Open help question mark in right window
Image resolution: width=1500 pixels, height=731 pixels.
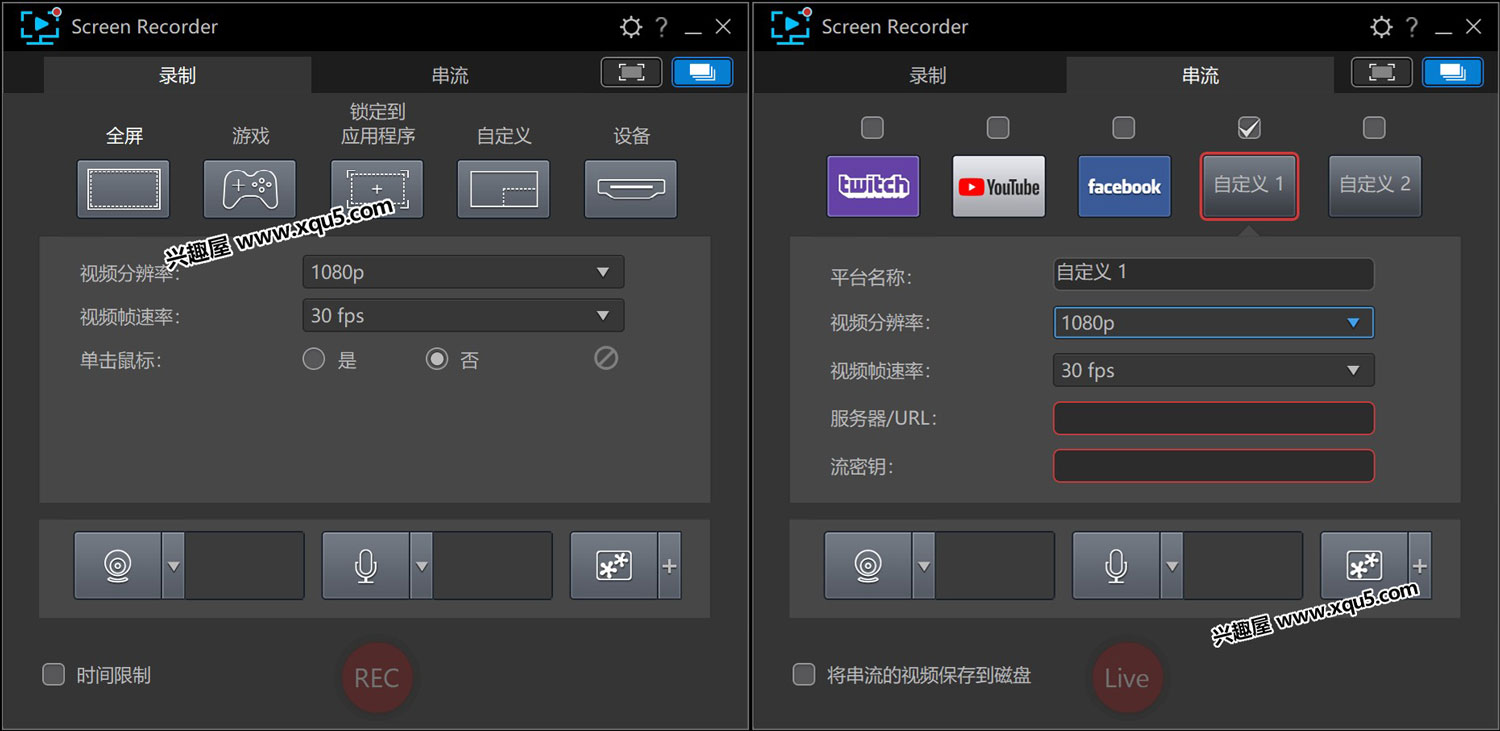pos(1412,27)
